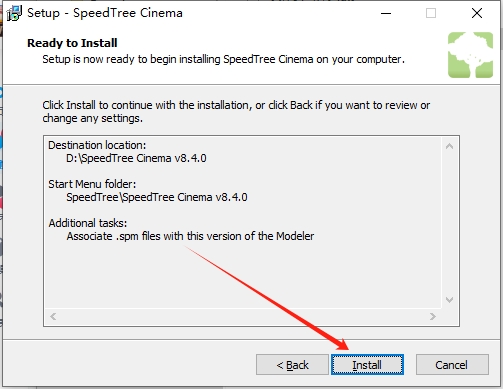This screenshot has width=503, height=389.
Task: Click the Install button to begin installation
Action: (x=367, y=365)
